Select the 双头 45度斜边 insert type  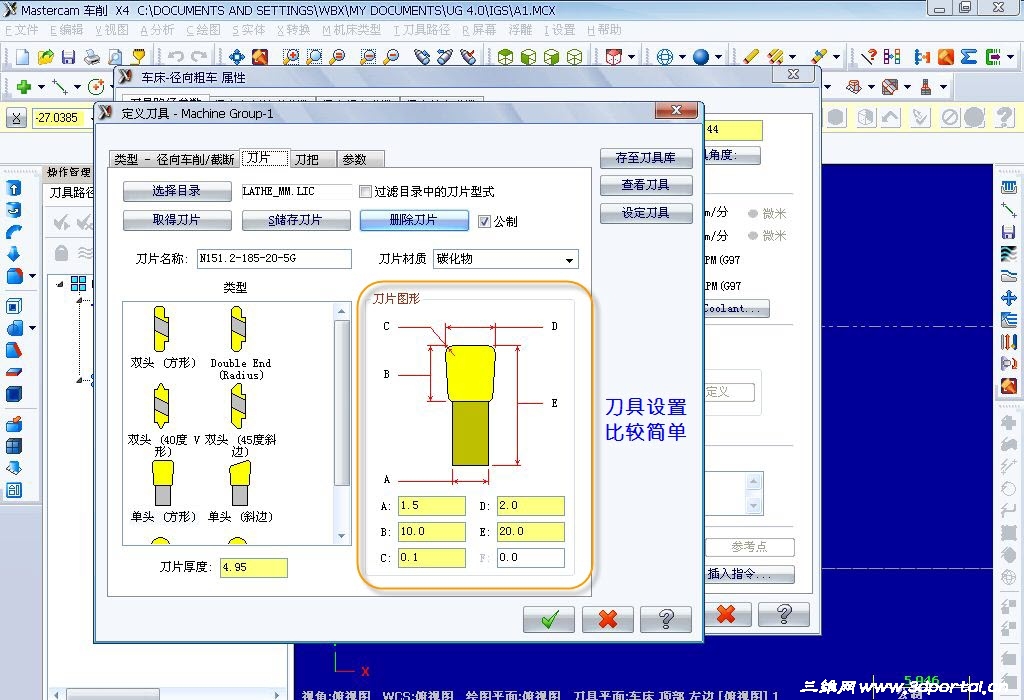click(x=240, y=420)
